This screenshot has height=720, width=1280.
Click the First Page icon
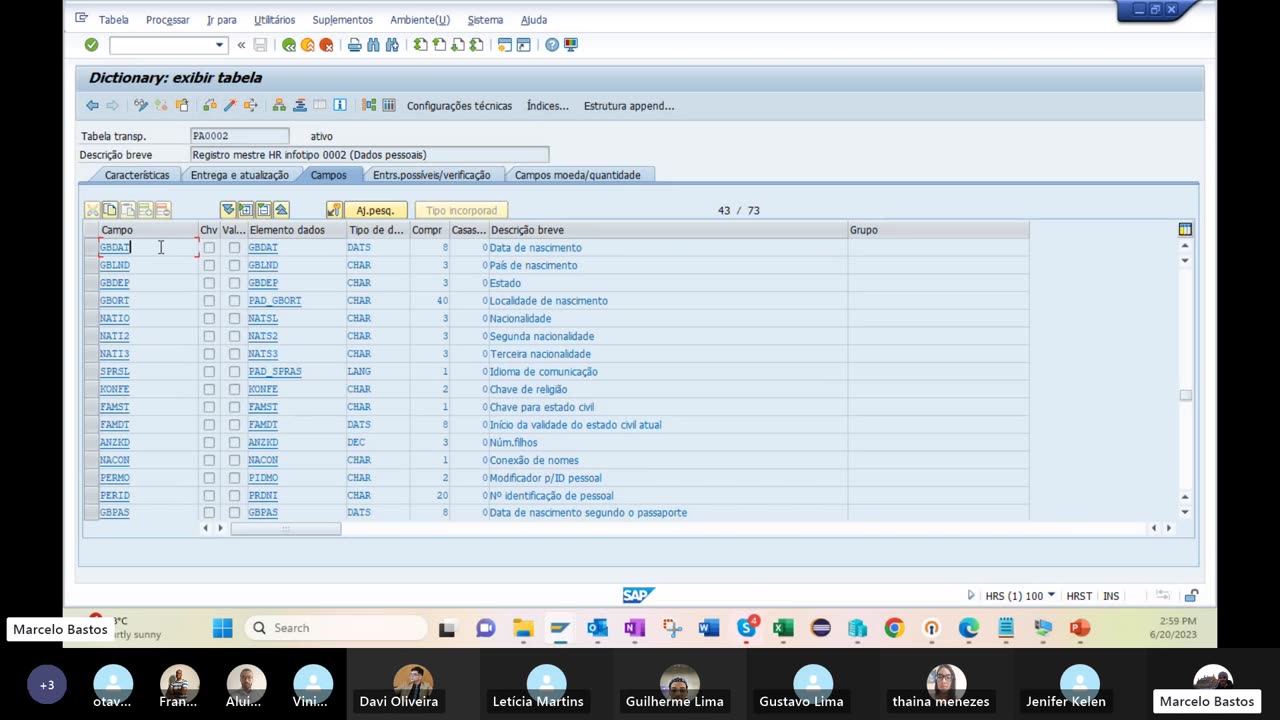tap(420, 45)
